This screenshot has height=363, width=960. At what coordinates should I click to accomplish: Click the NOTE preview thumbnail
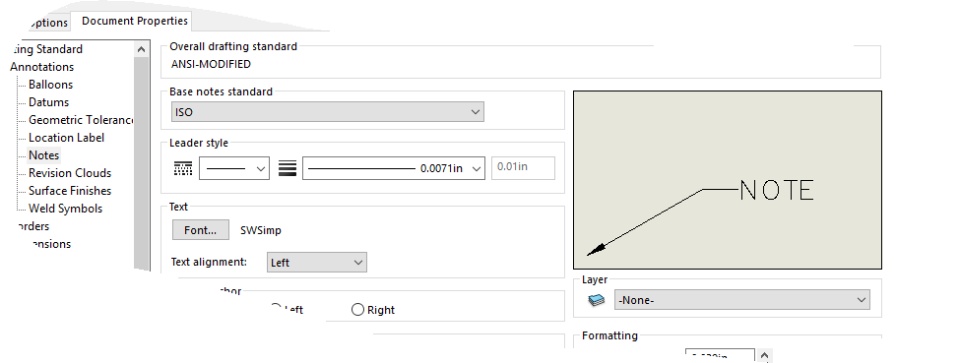click(727, 180)
